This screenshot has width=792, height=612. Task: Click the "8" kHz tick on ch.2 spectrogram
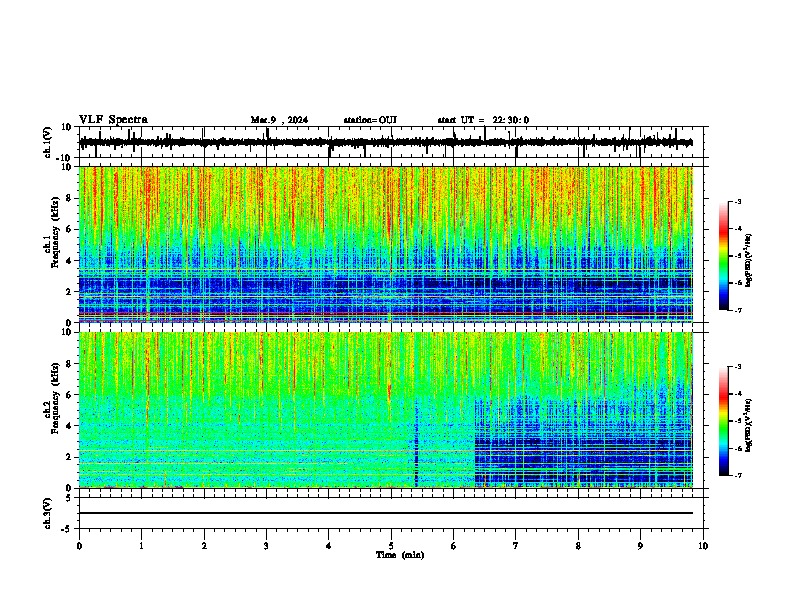point(69,364)
